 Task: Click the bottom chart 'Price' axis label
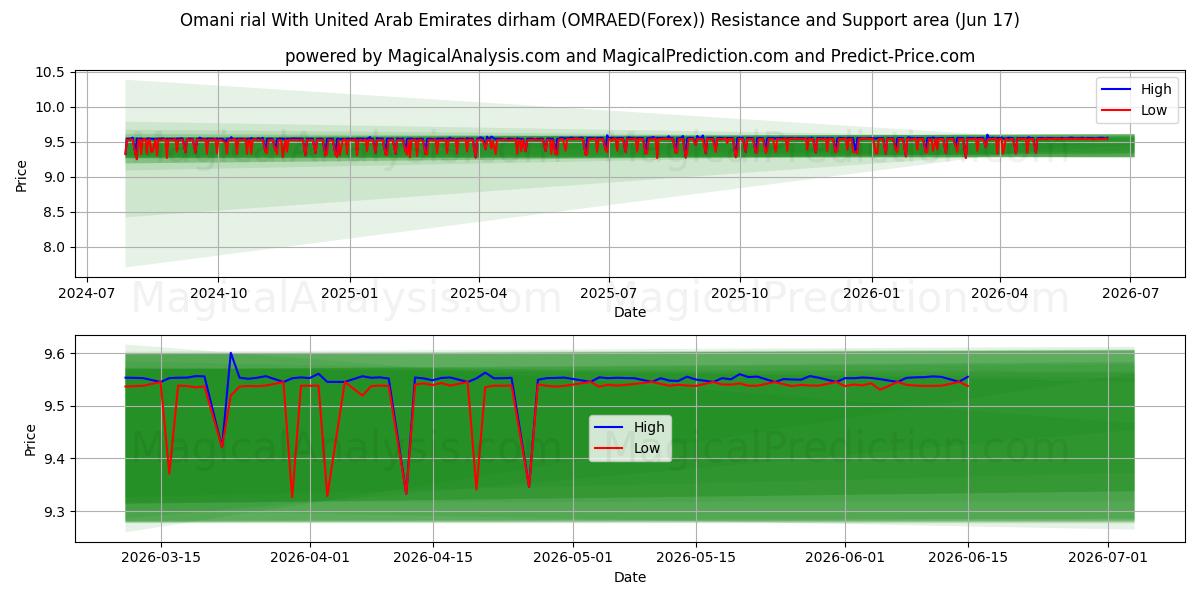[30, 440]
